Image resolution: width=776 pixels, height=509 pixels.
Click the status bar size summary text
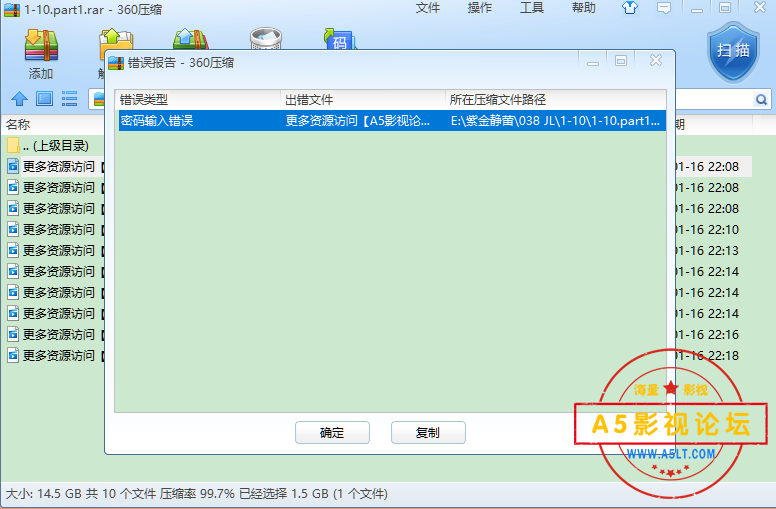[196, 494]
